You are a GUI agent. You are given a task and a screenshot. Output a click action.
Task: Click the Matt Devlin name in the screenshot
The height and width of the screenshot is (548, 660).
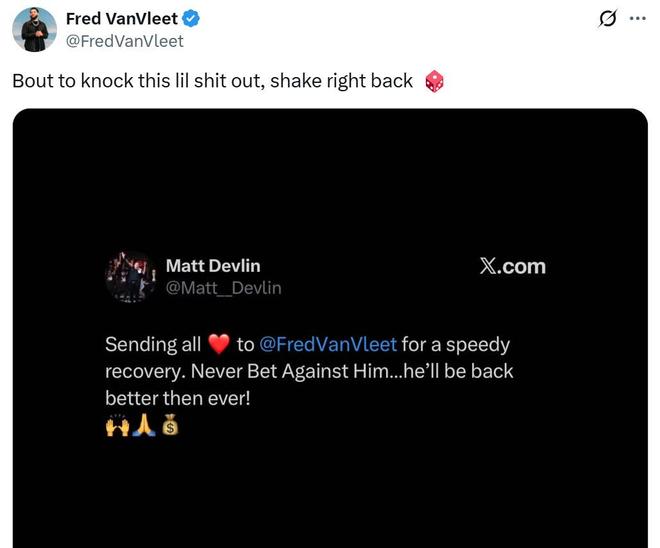click(213, 266)
